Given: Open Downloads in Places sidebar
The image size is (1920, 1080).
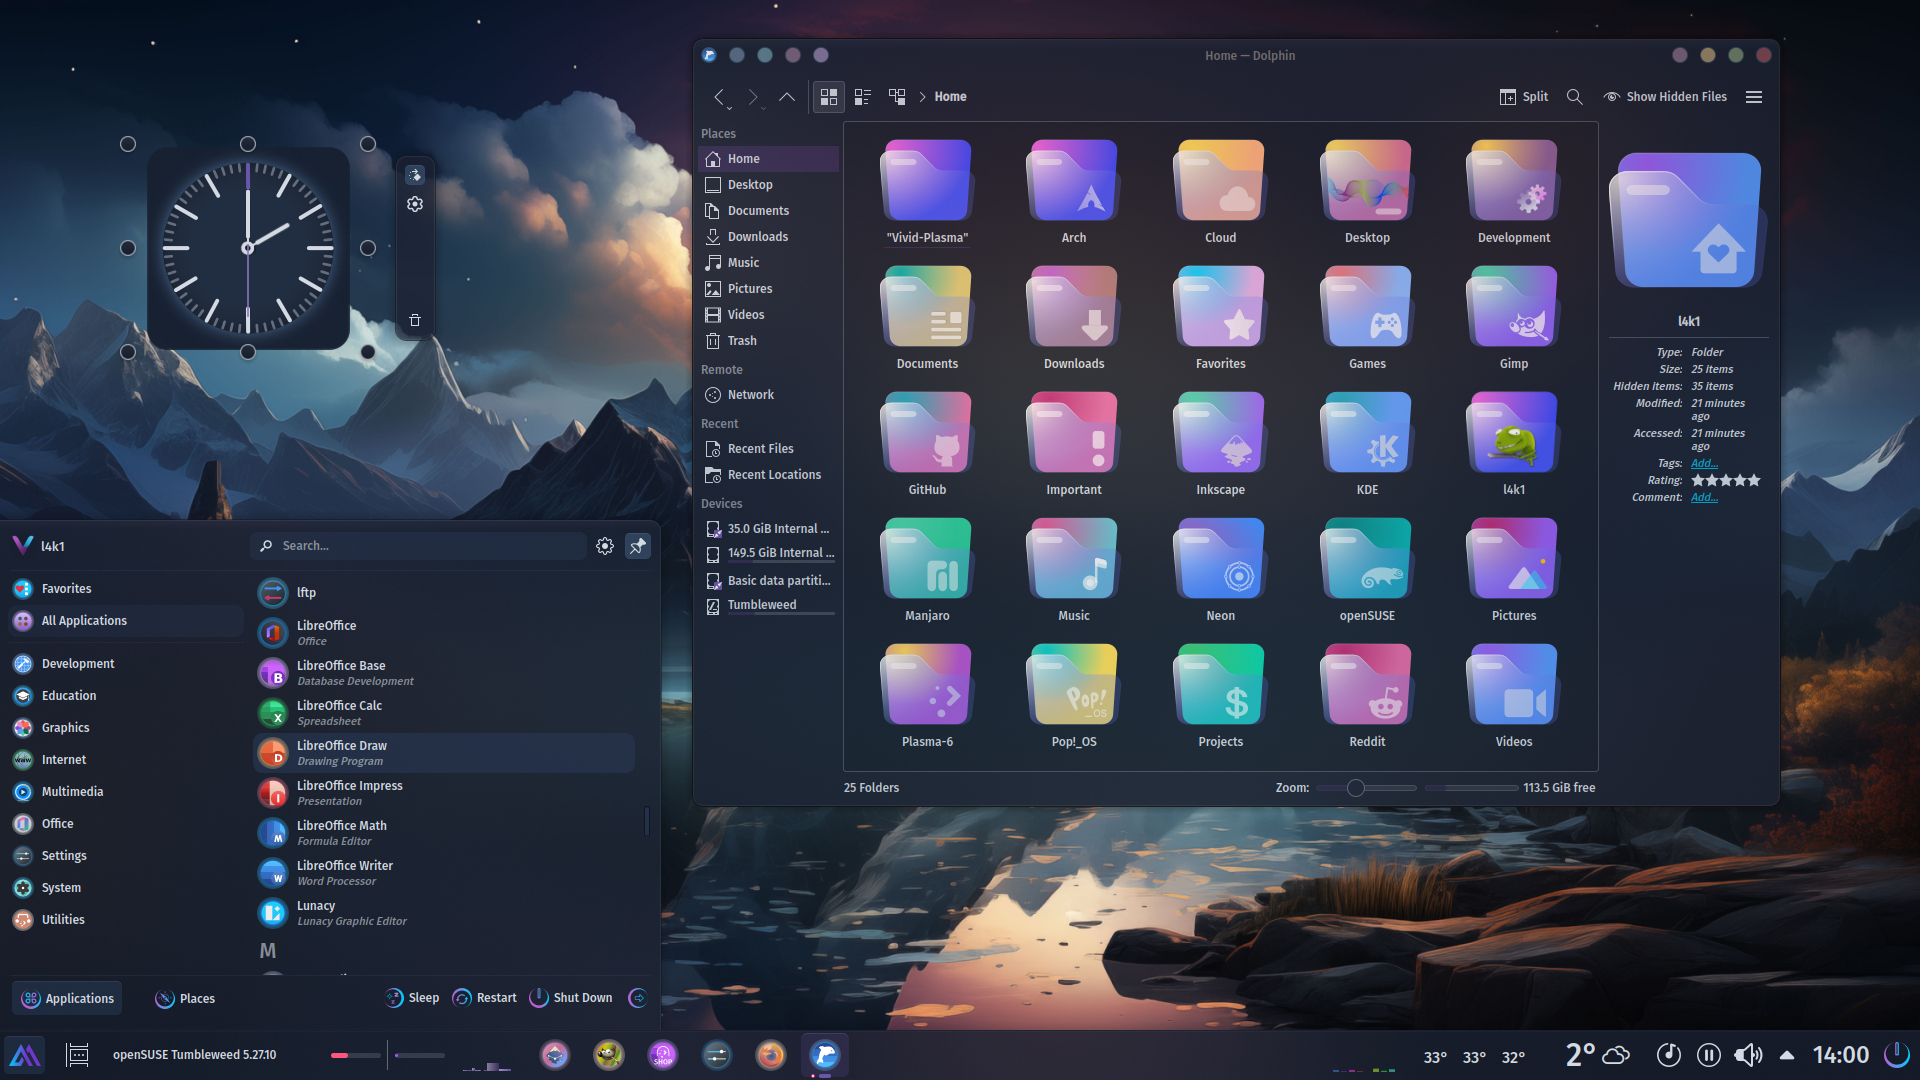Looking at the screenshot, I should (x=768, y=237).
